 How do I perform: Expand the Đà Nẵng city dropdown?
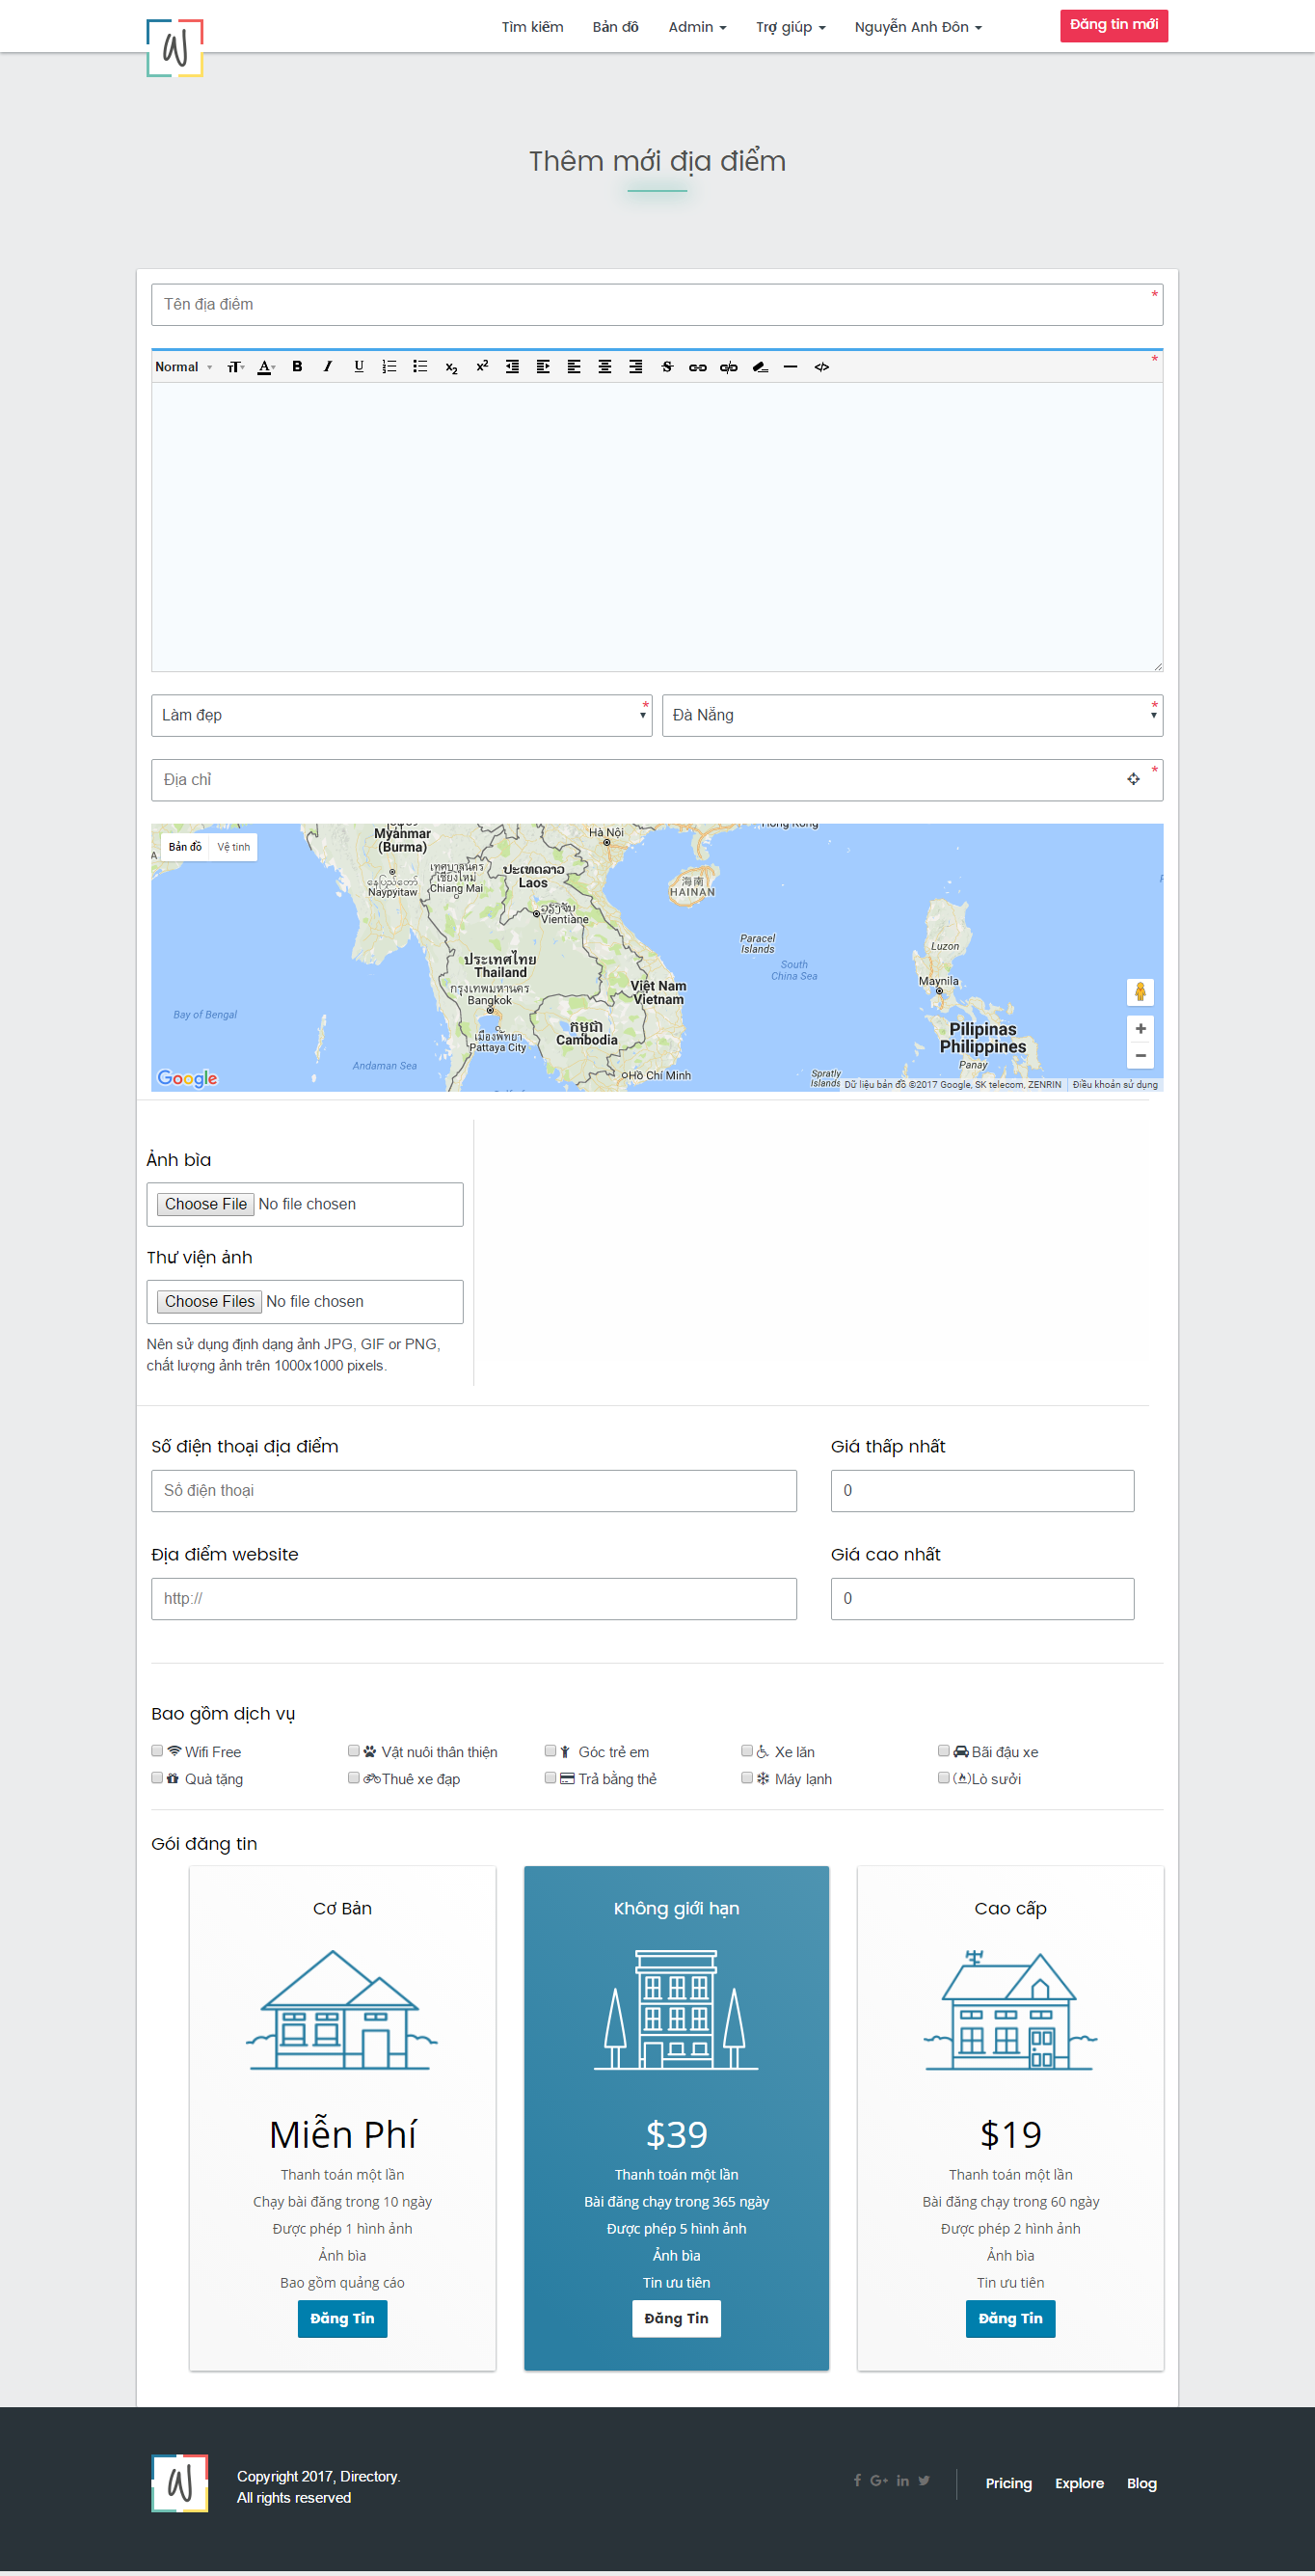tap(911, 716)
